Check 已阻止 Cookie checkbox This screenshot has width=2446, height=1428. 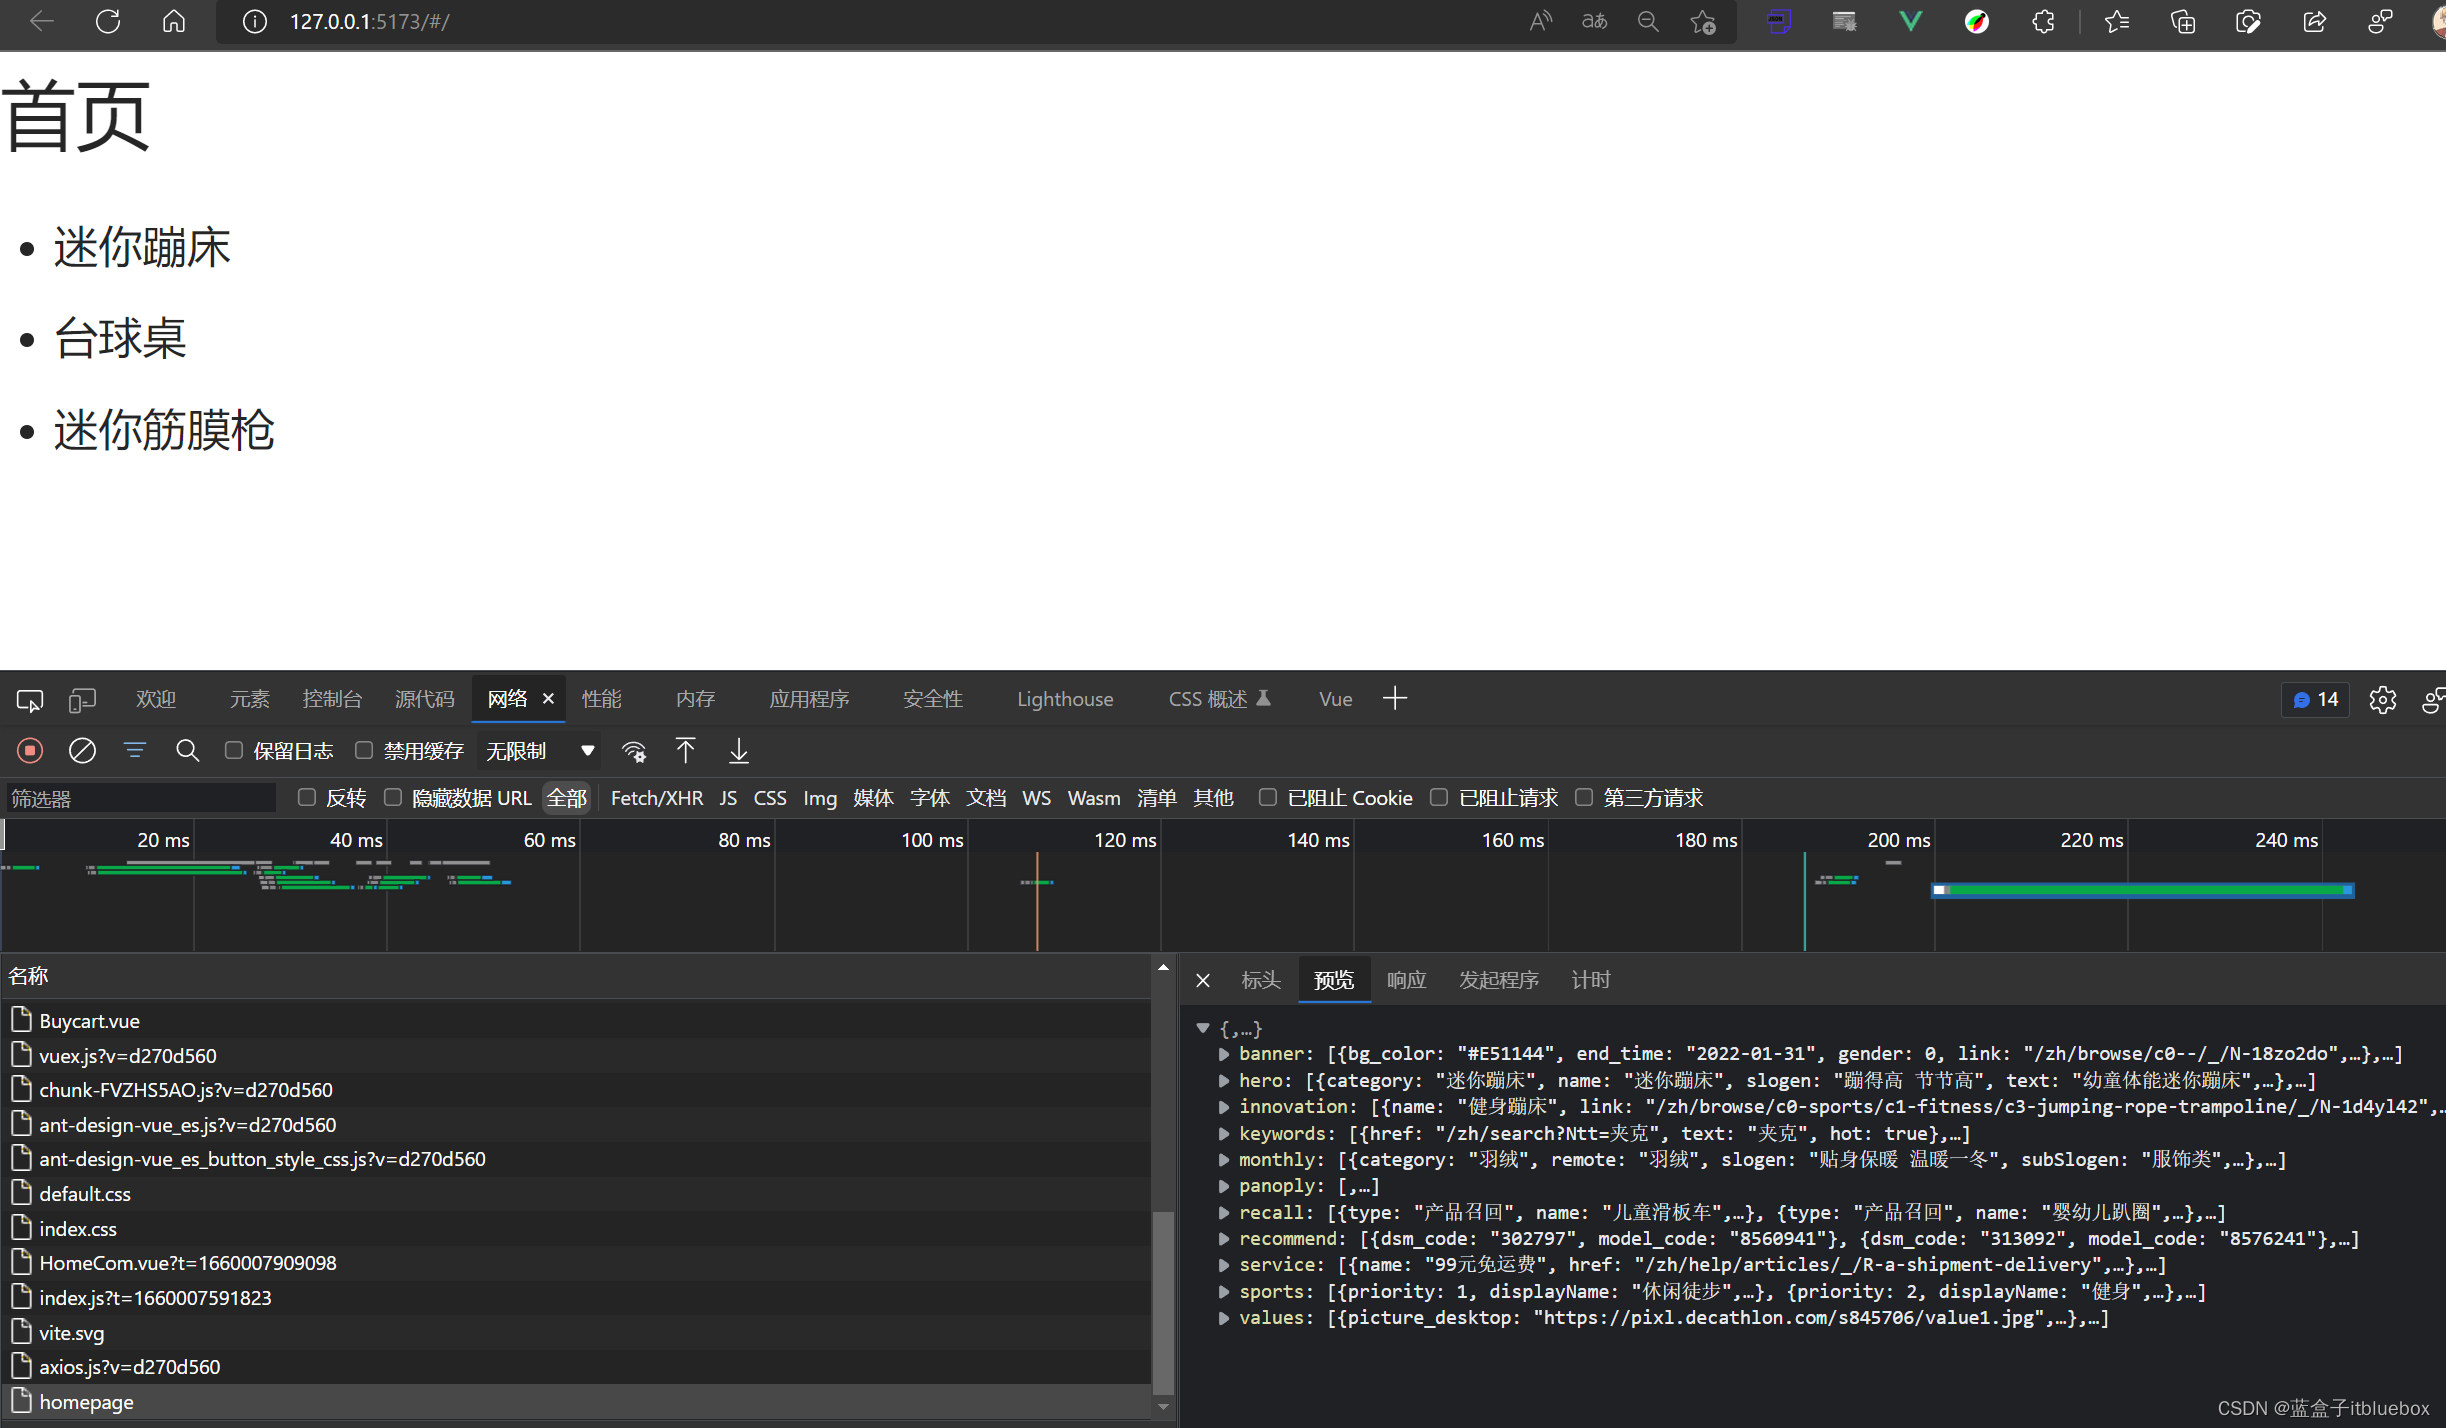tap(1267, 797)
